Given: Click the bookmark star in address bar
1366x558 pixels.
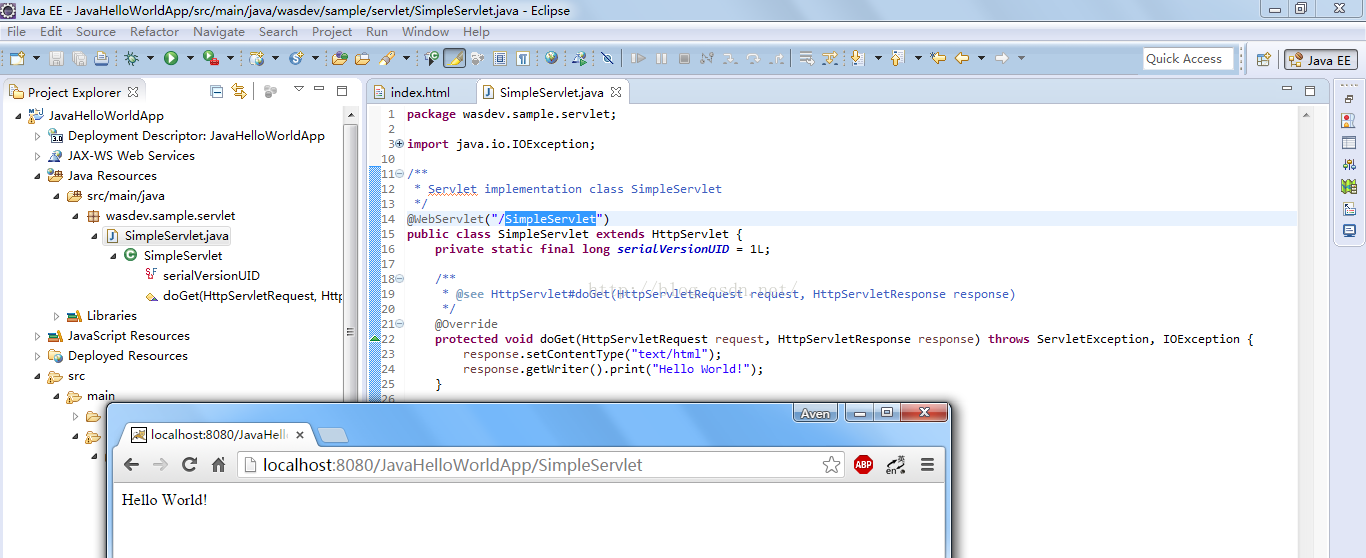Looking at the screenshot, I should point(831,464).
